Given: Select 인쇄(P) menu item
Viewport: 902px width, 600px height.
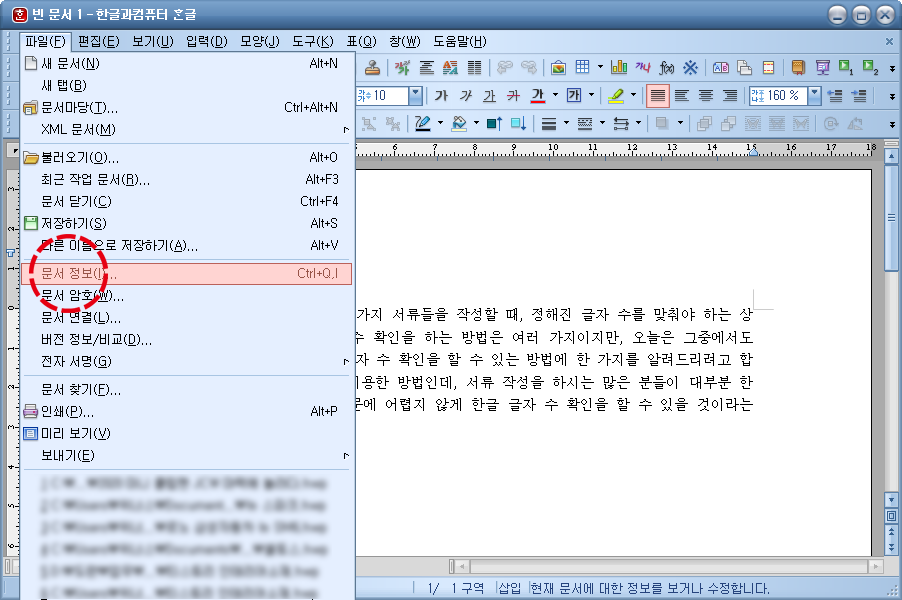Looking at the screenshot, I should 186,412.
